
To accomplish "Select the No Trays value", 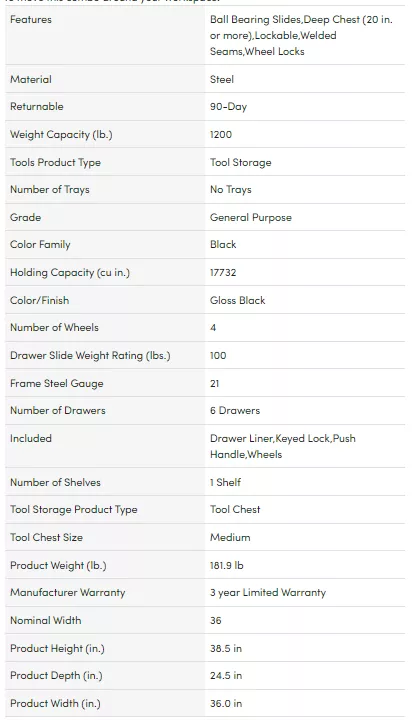I will click(231, 190).
